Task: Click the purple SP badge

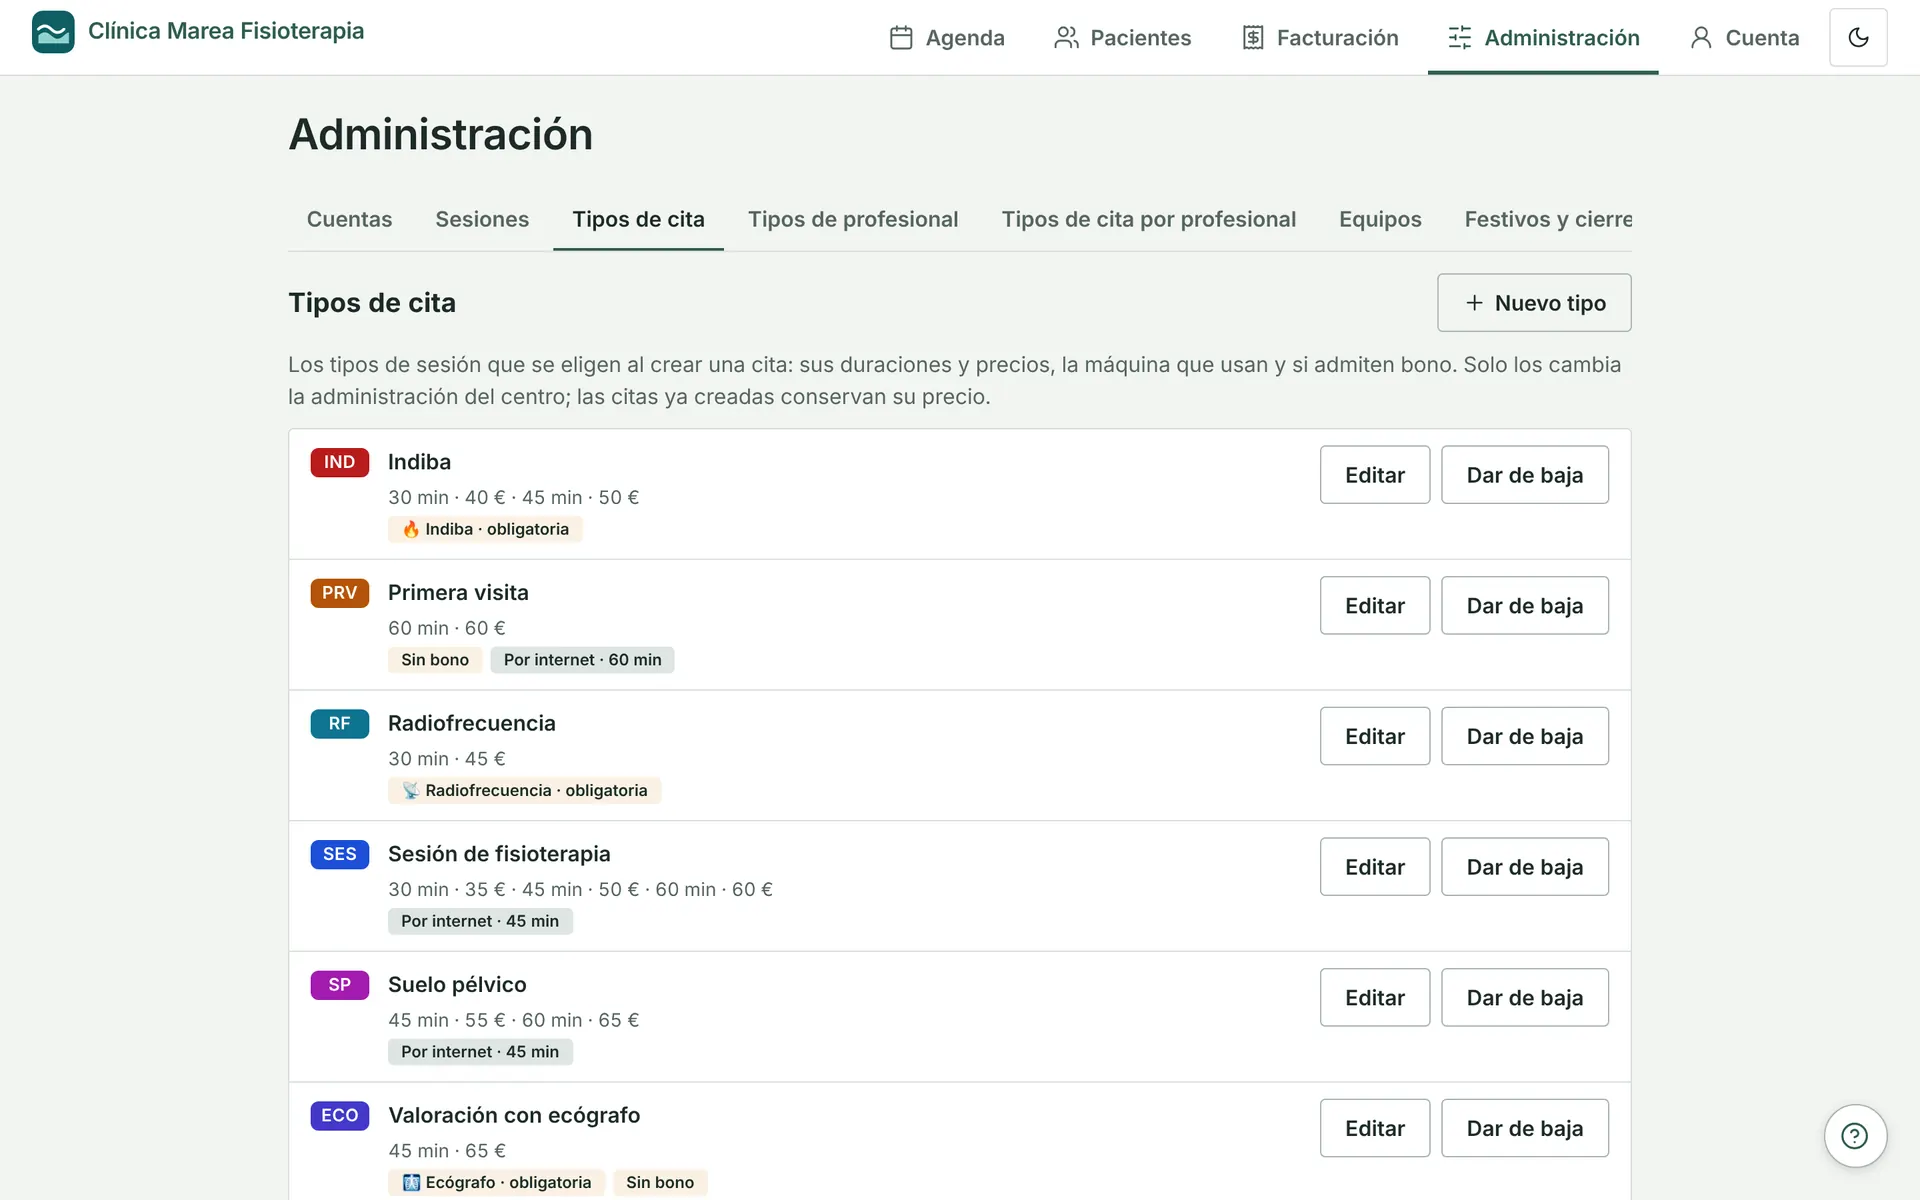Action: click(x=340, y=985)
